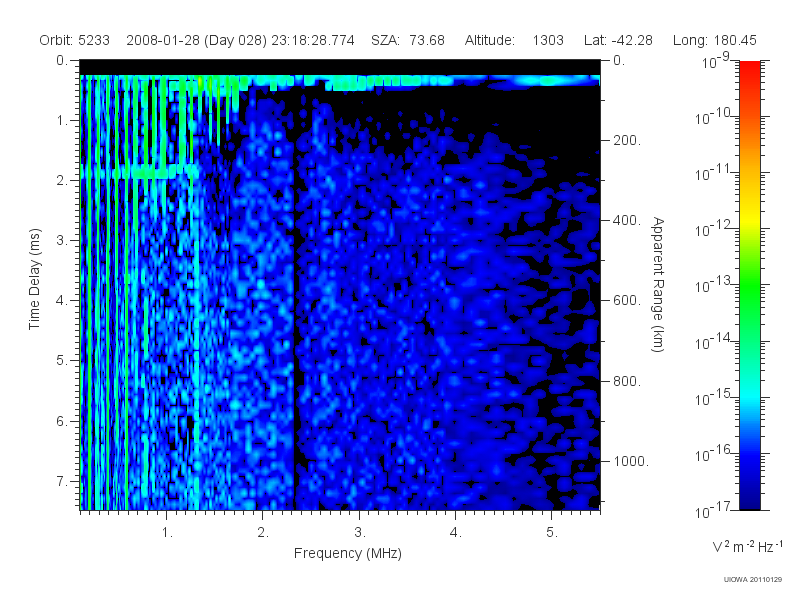Click the '5.' tick on the time delay axis
The height and width of the screenshot is (600, 800).
click(62, 361)
